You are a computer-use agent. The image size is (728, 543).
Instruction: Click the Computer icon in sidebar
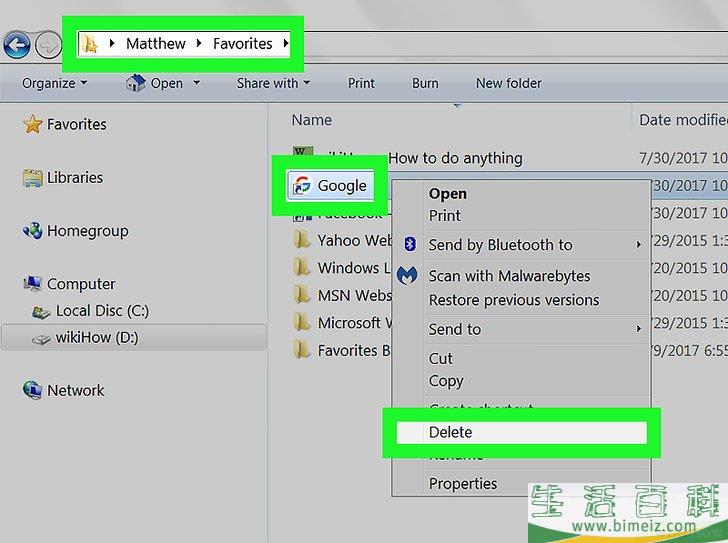point(32,283)
